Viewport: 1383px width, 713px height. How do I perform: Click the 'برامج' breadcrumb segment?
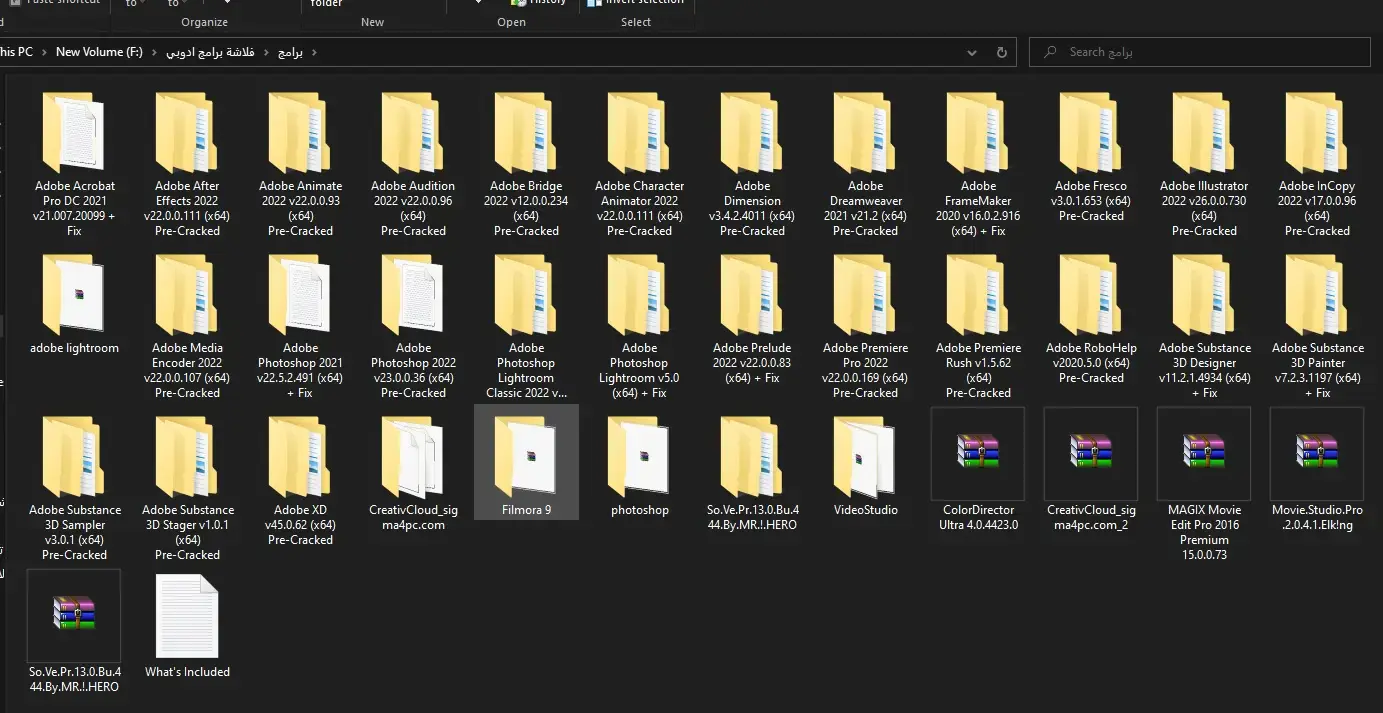(290, 52)
